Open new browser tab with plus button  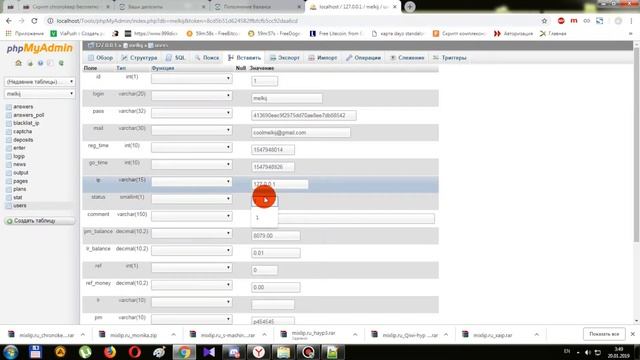pyautogui.click(x=410, y=7)
